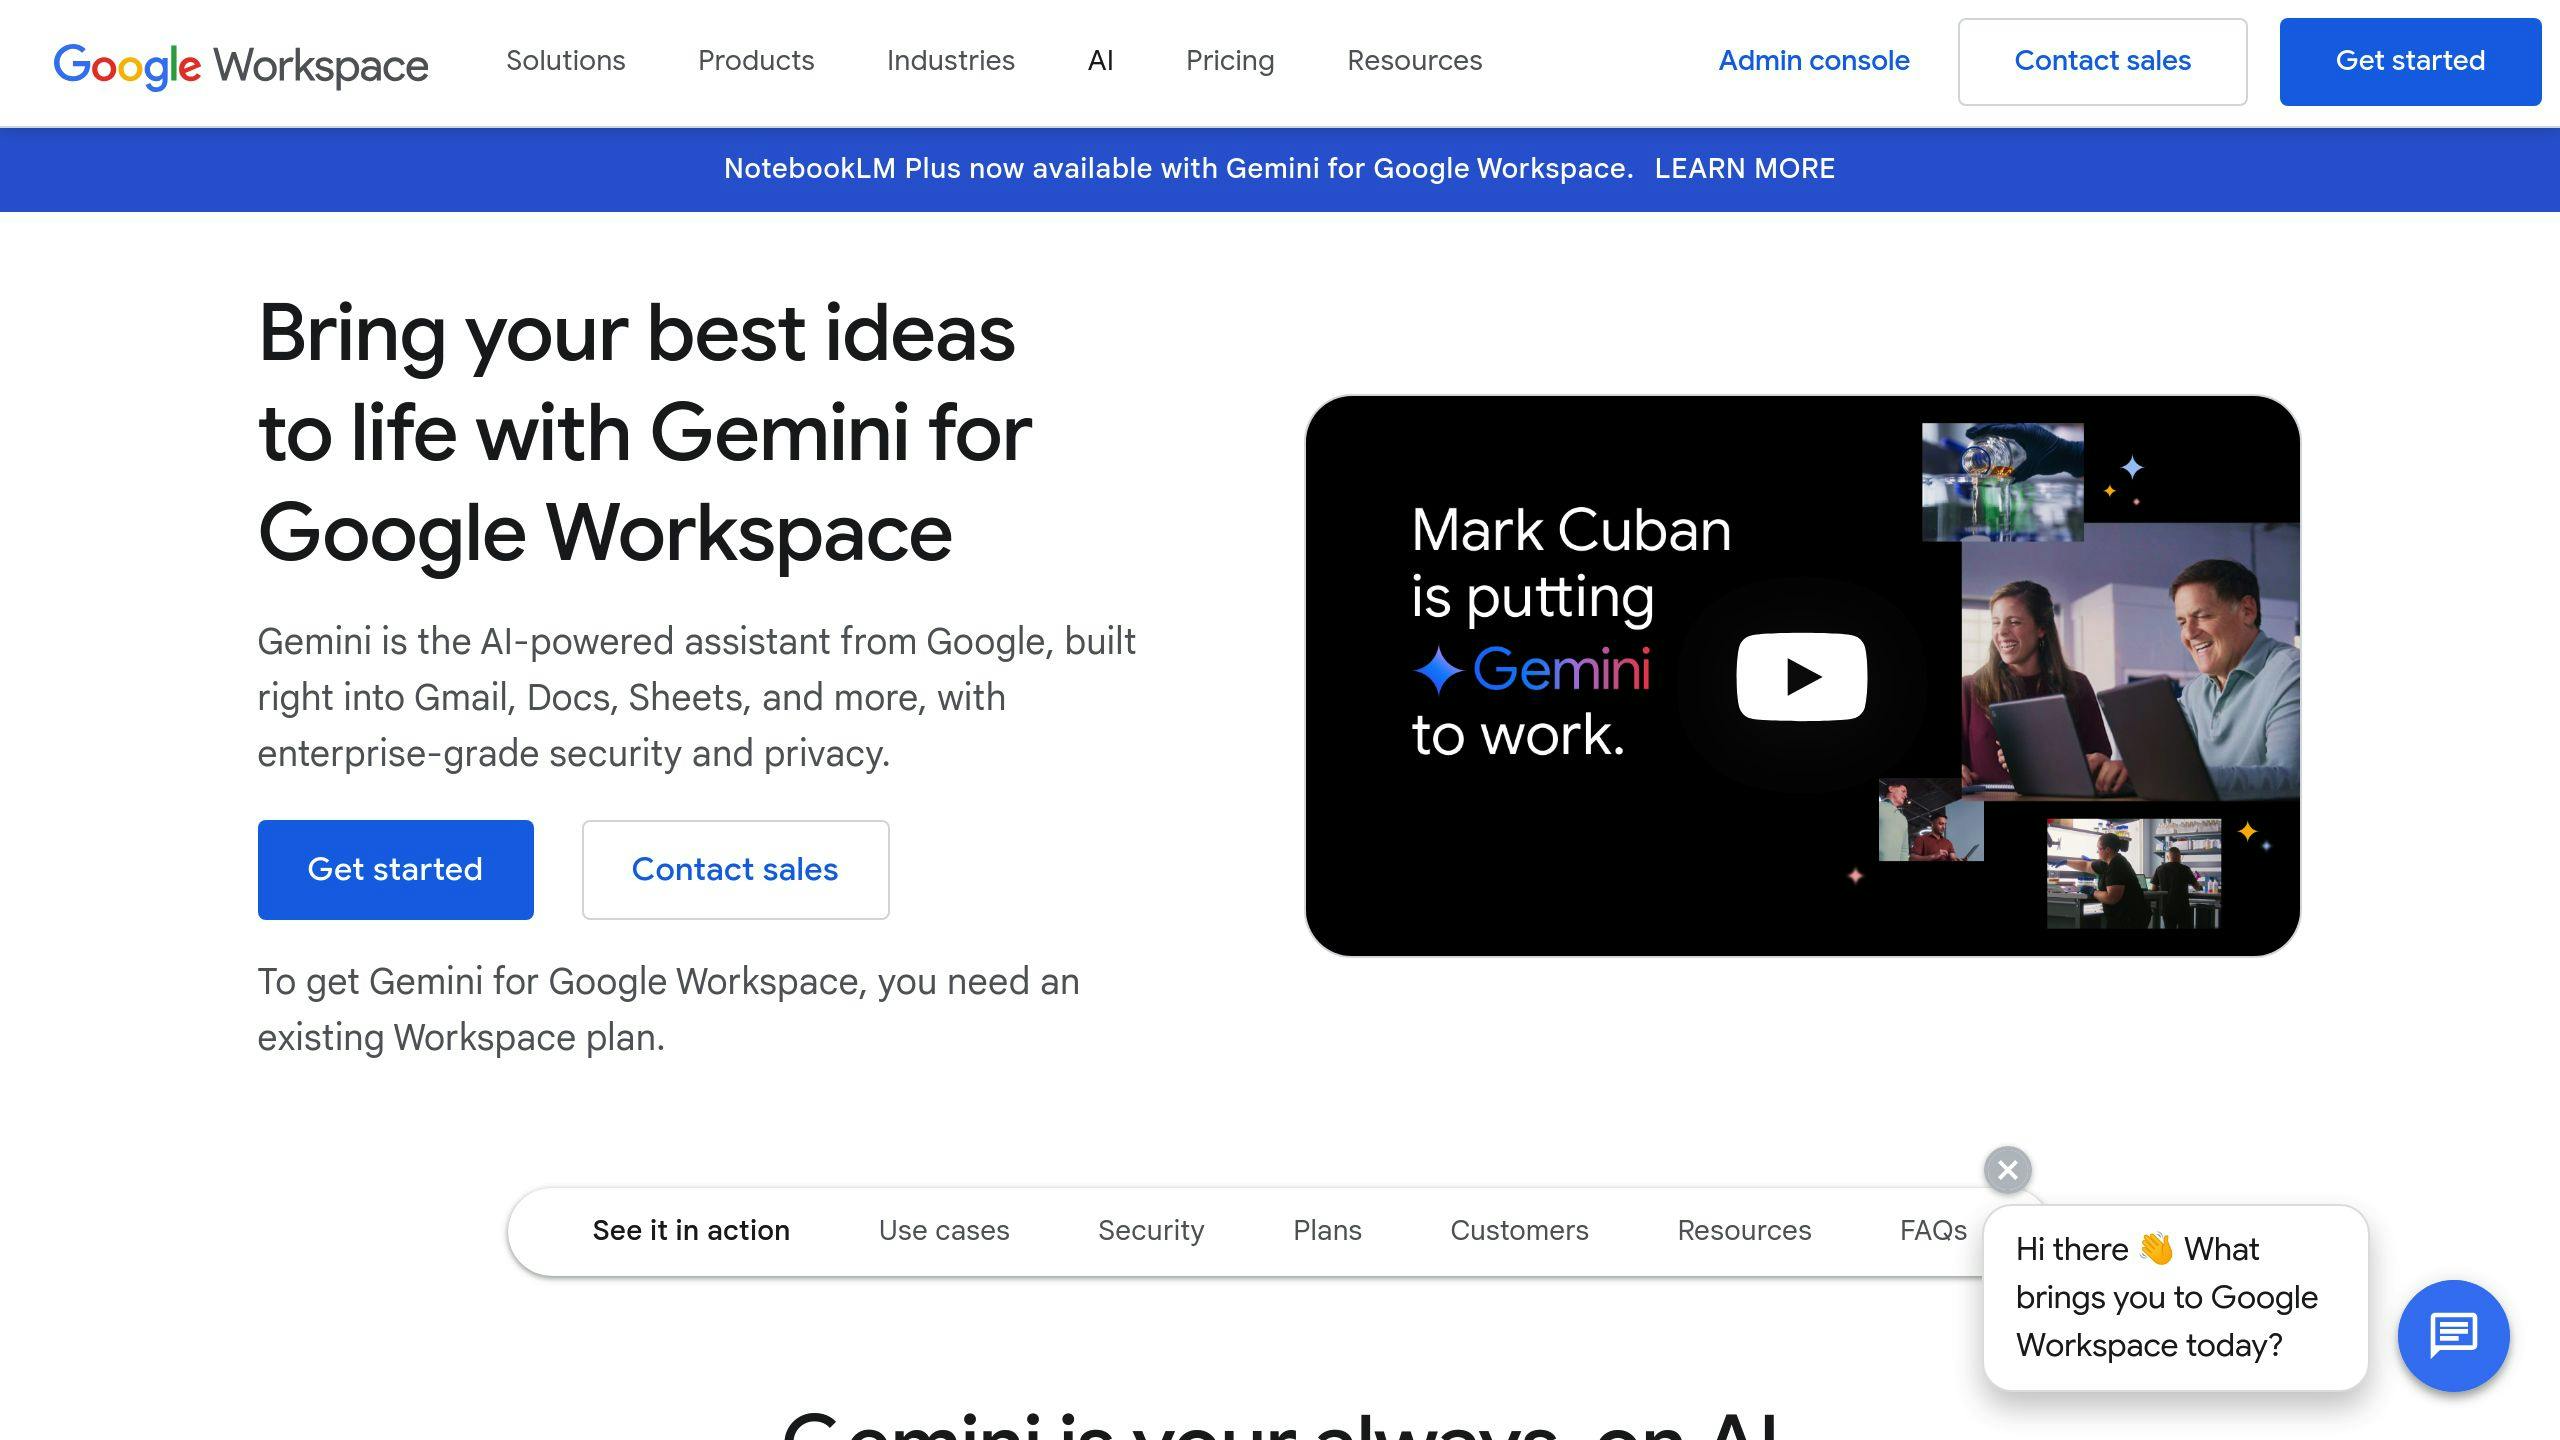The width and height of the screenshot is (2560, 1440).
Task: Click the chat greeting message bubble
Action: (2175, 1297)
